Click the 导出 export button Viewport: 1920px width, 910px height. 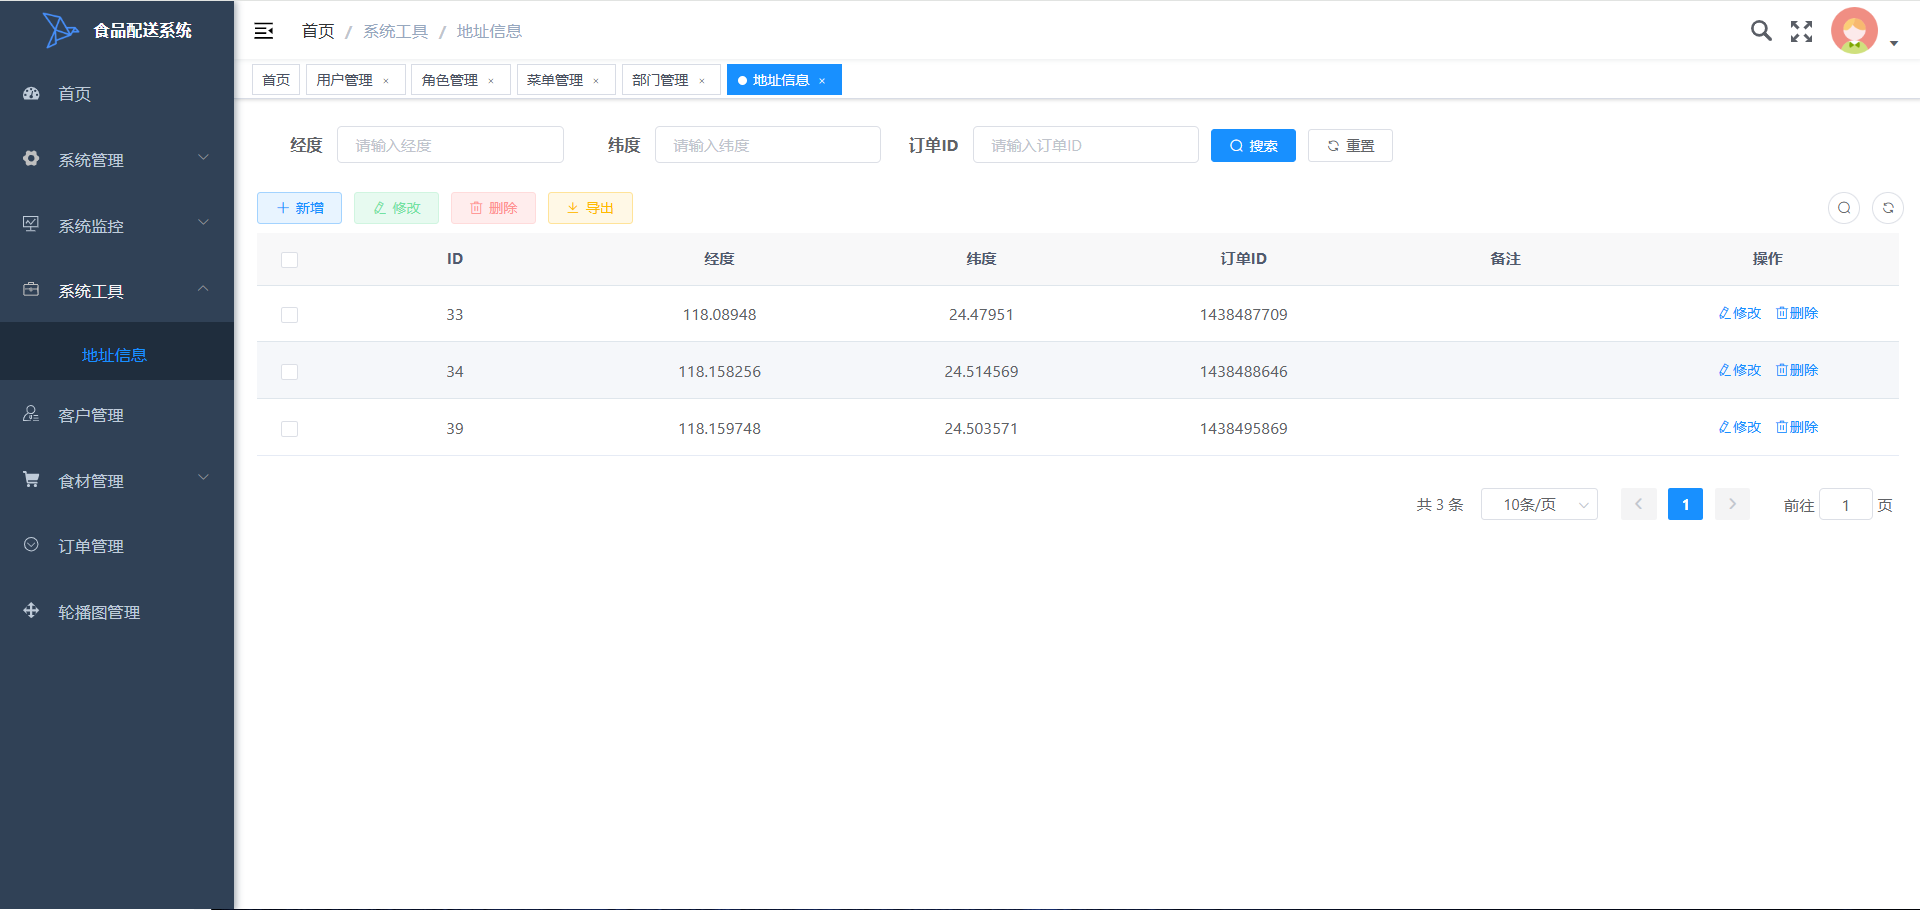click(x=590, y=208)
